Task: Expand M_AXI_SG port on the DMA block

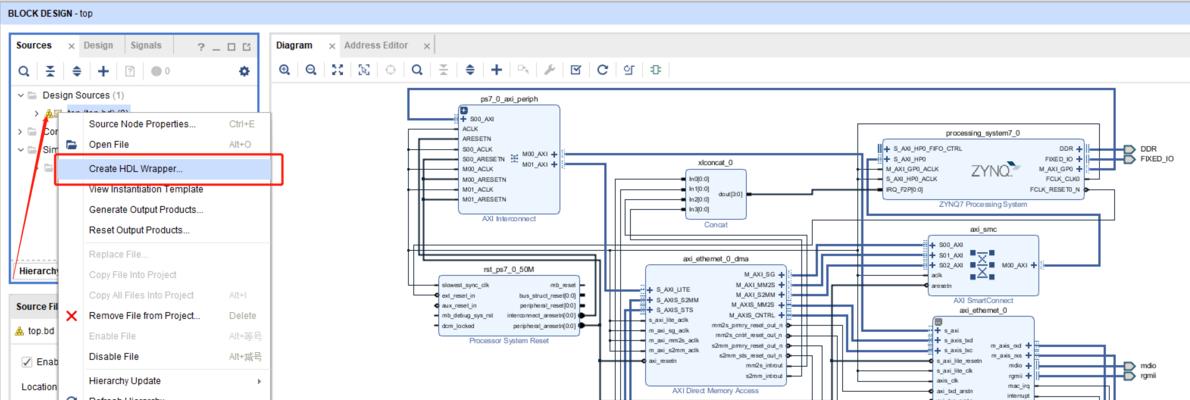Action: (781, 275)
